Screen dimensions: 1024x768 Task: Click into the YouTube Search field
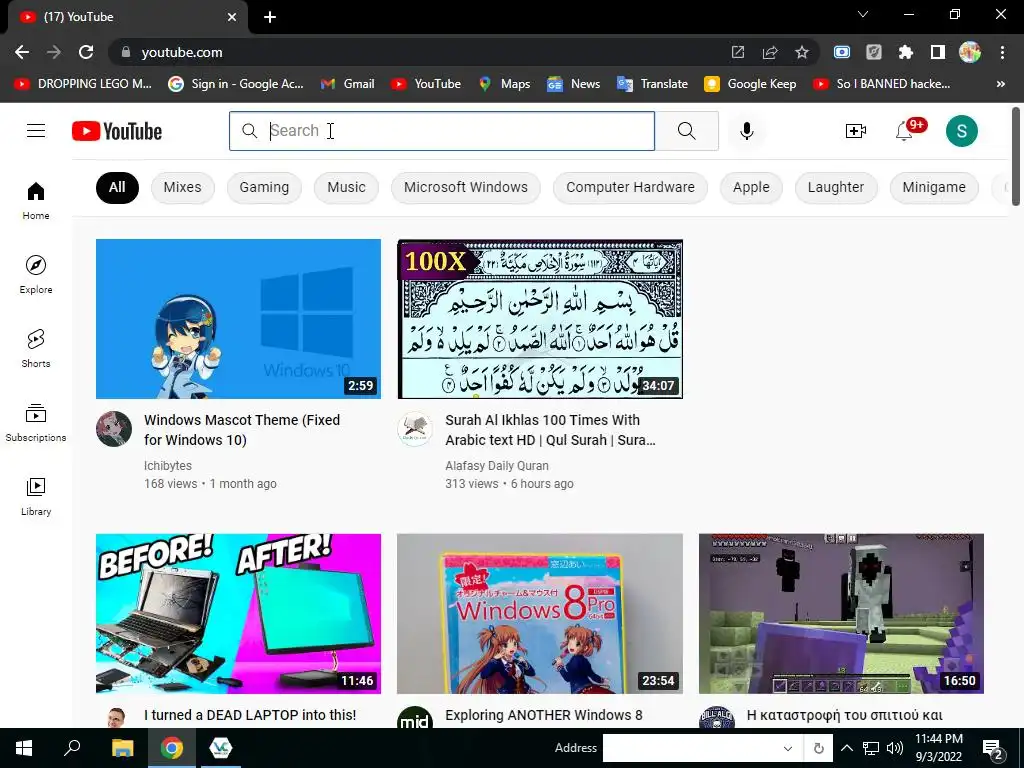441,131
